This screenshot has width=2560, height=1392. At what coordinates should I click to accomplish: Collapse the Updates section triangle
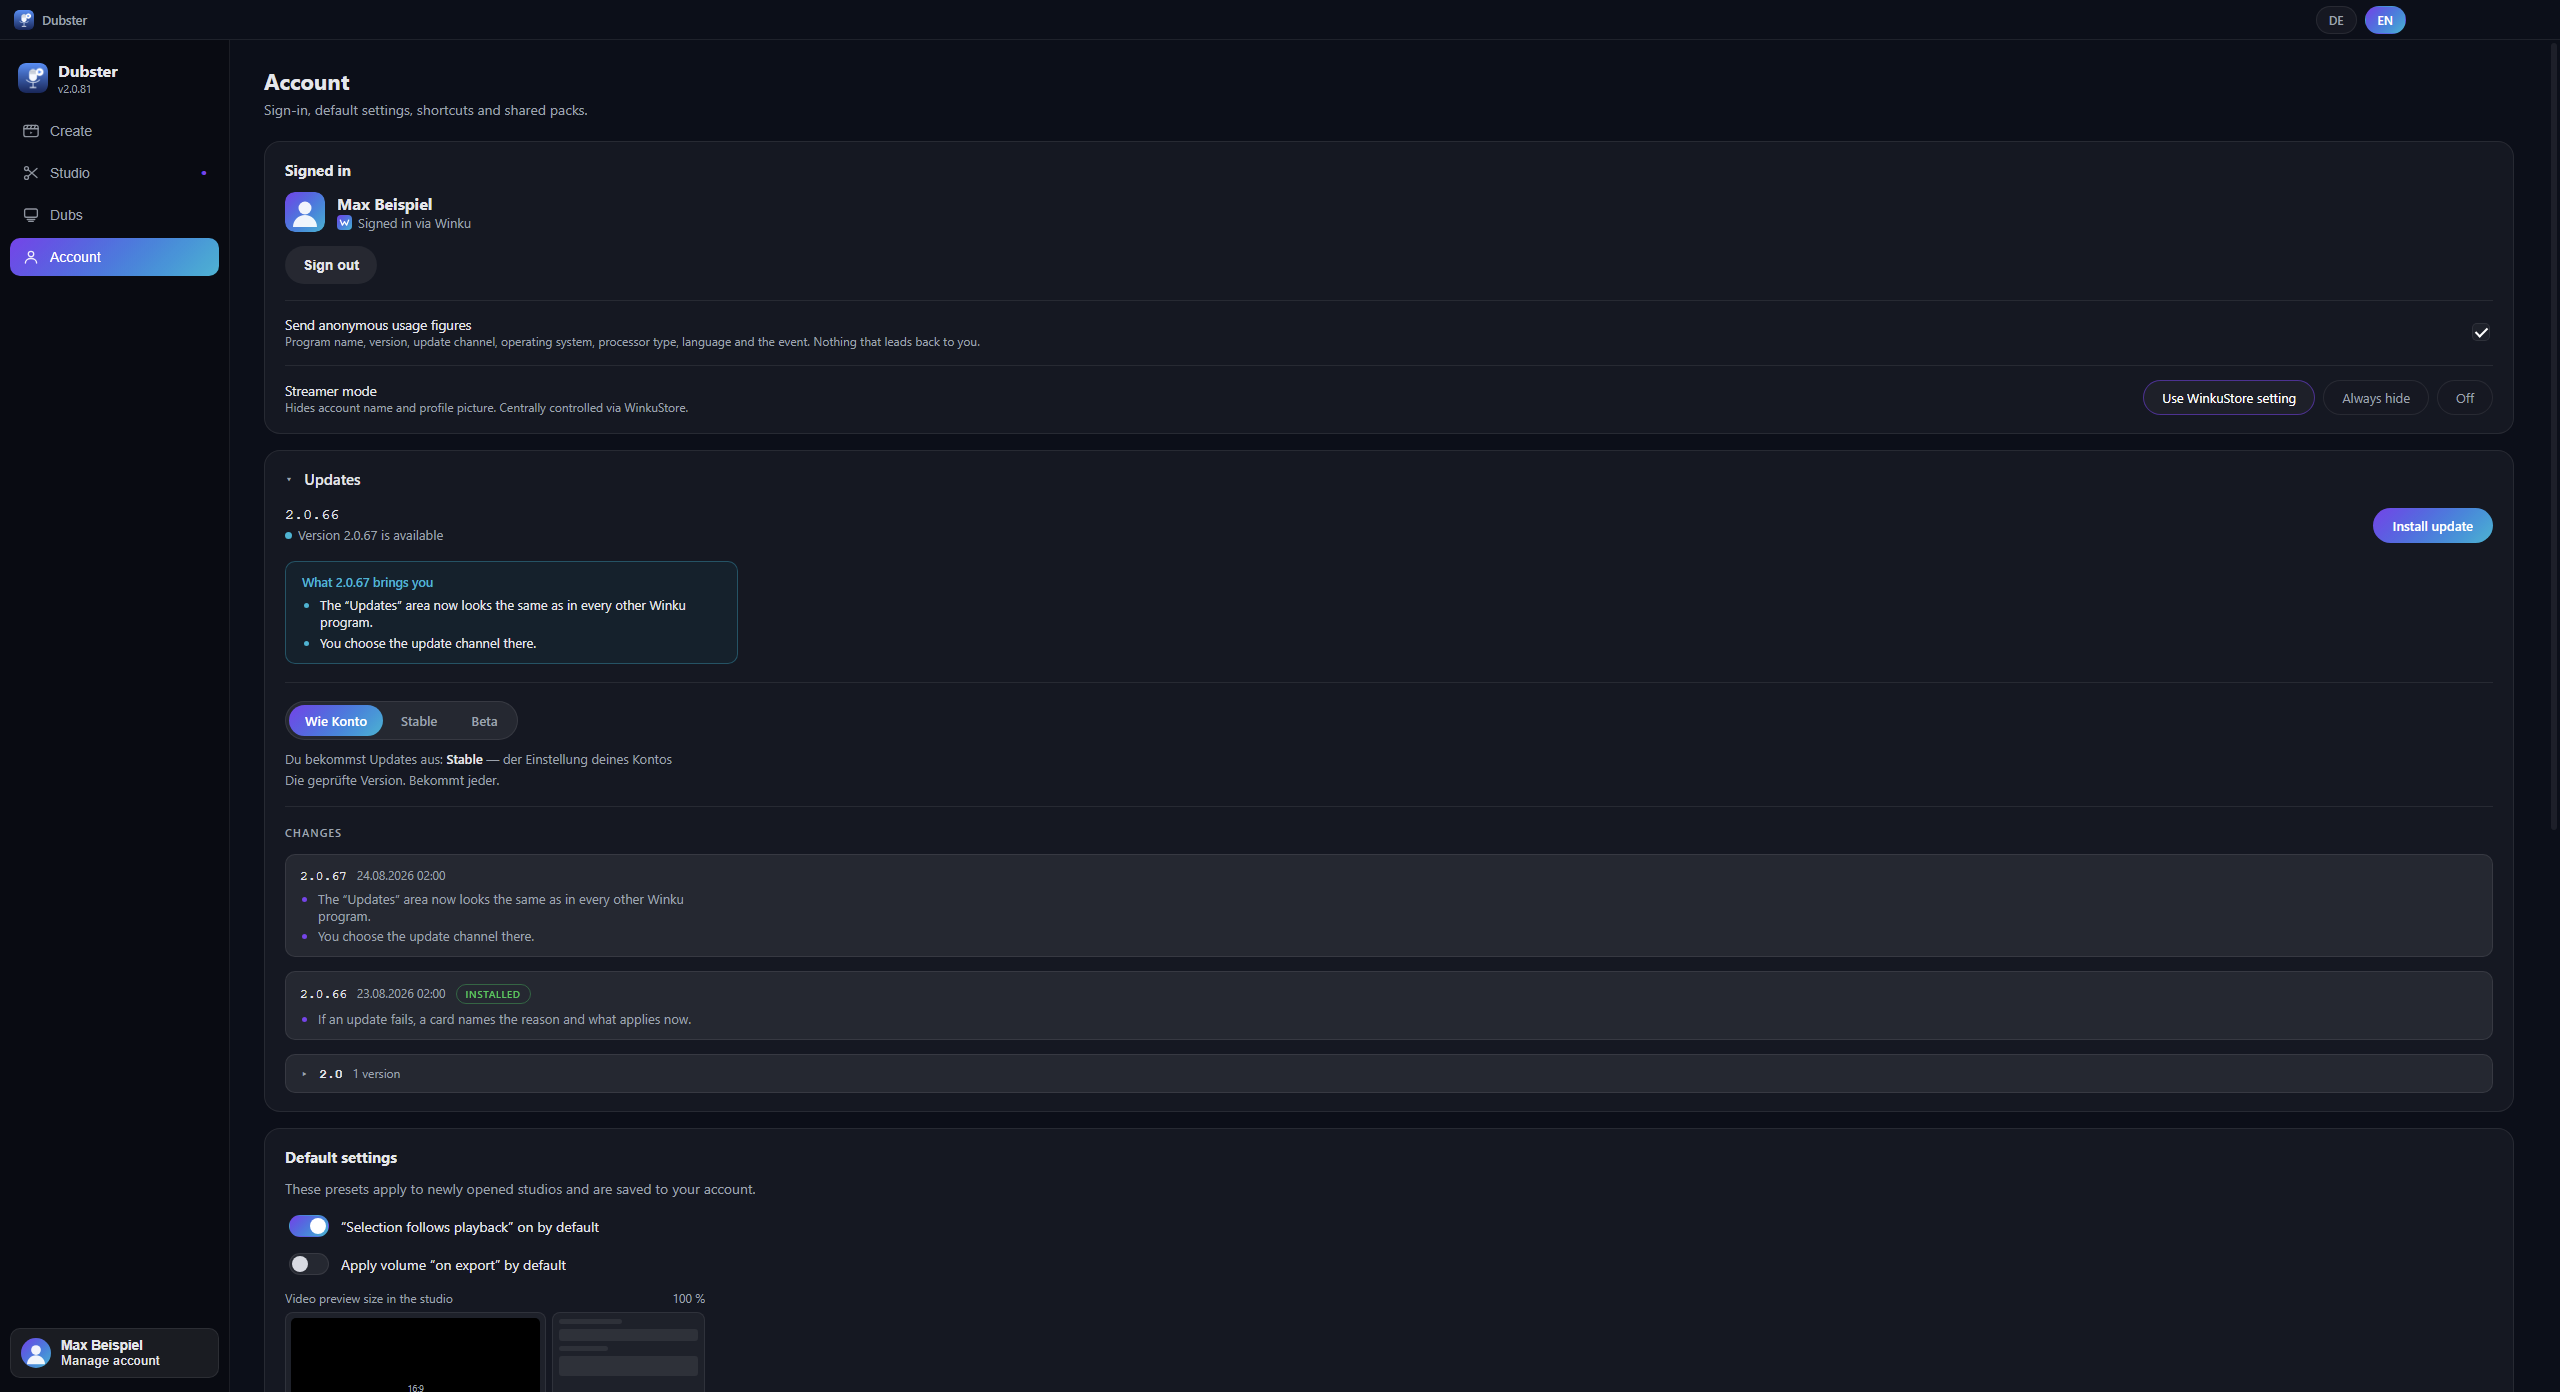289,480
